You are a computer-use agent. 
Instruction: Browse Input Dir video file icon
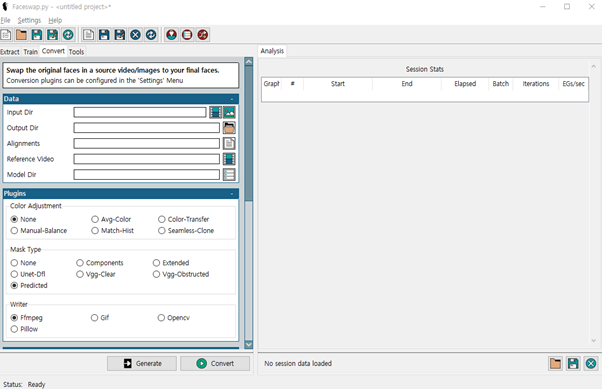[x=215, y=113]
